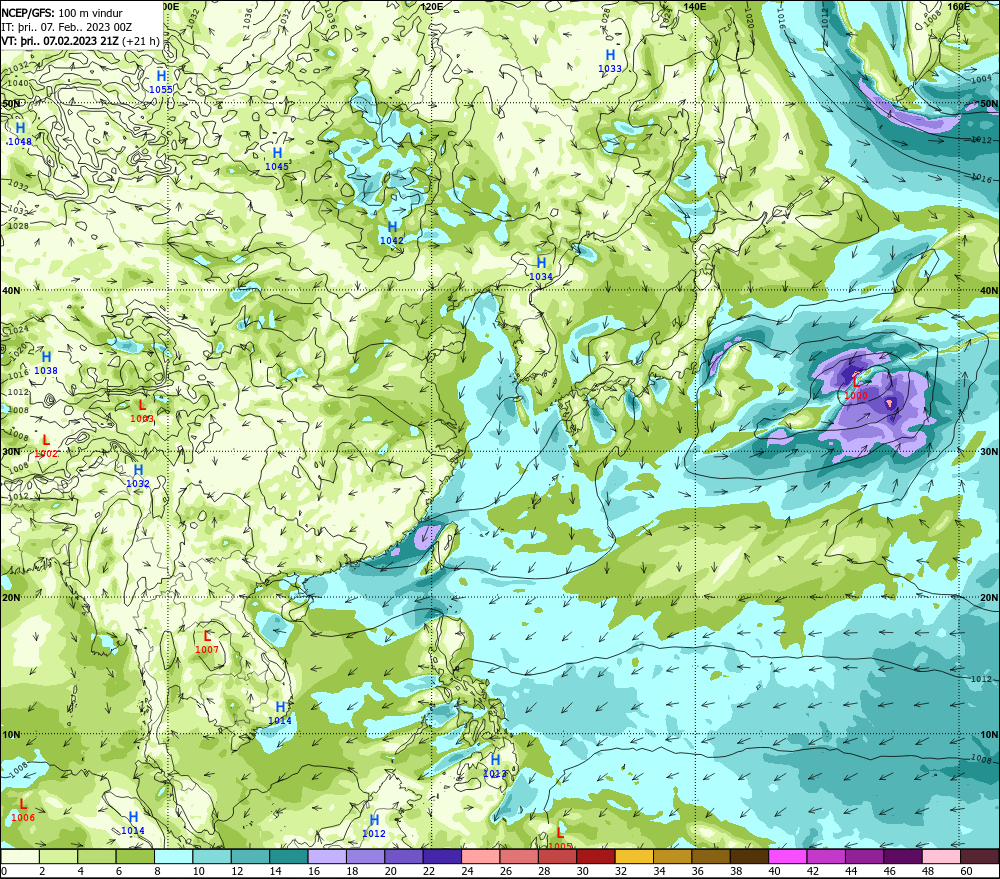Click the dark purple 46-48 legend swatch
The width and height of the screenshot is (1000, 879).
[903, 856]
